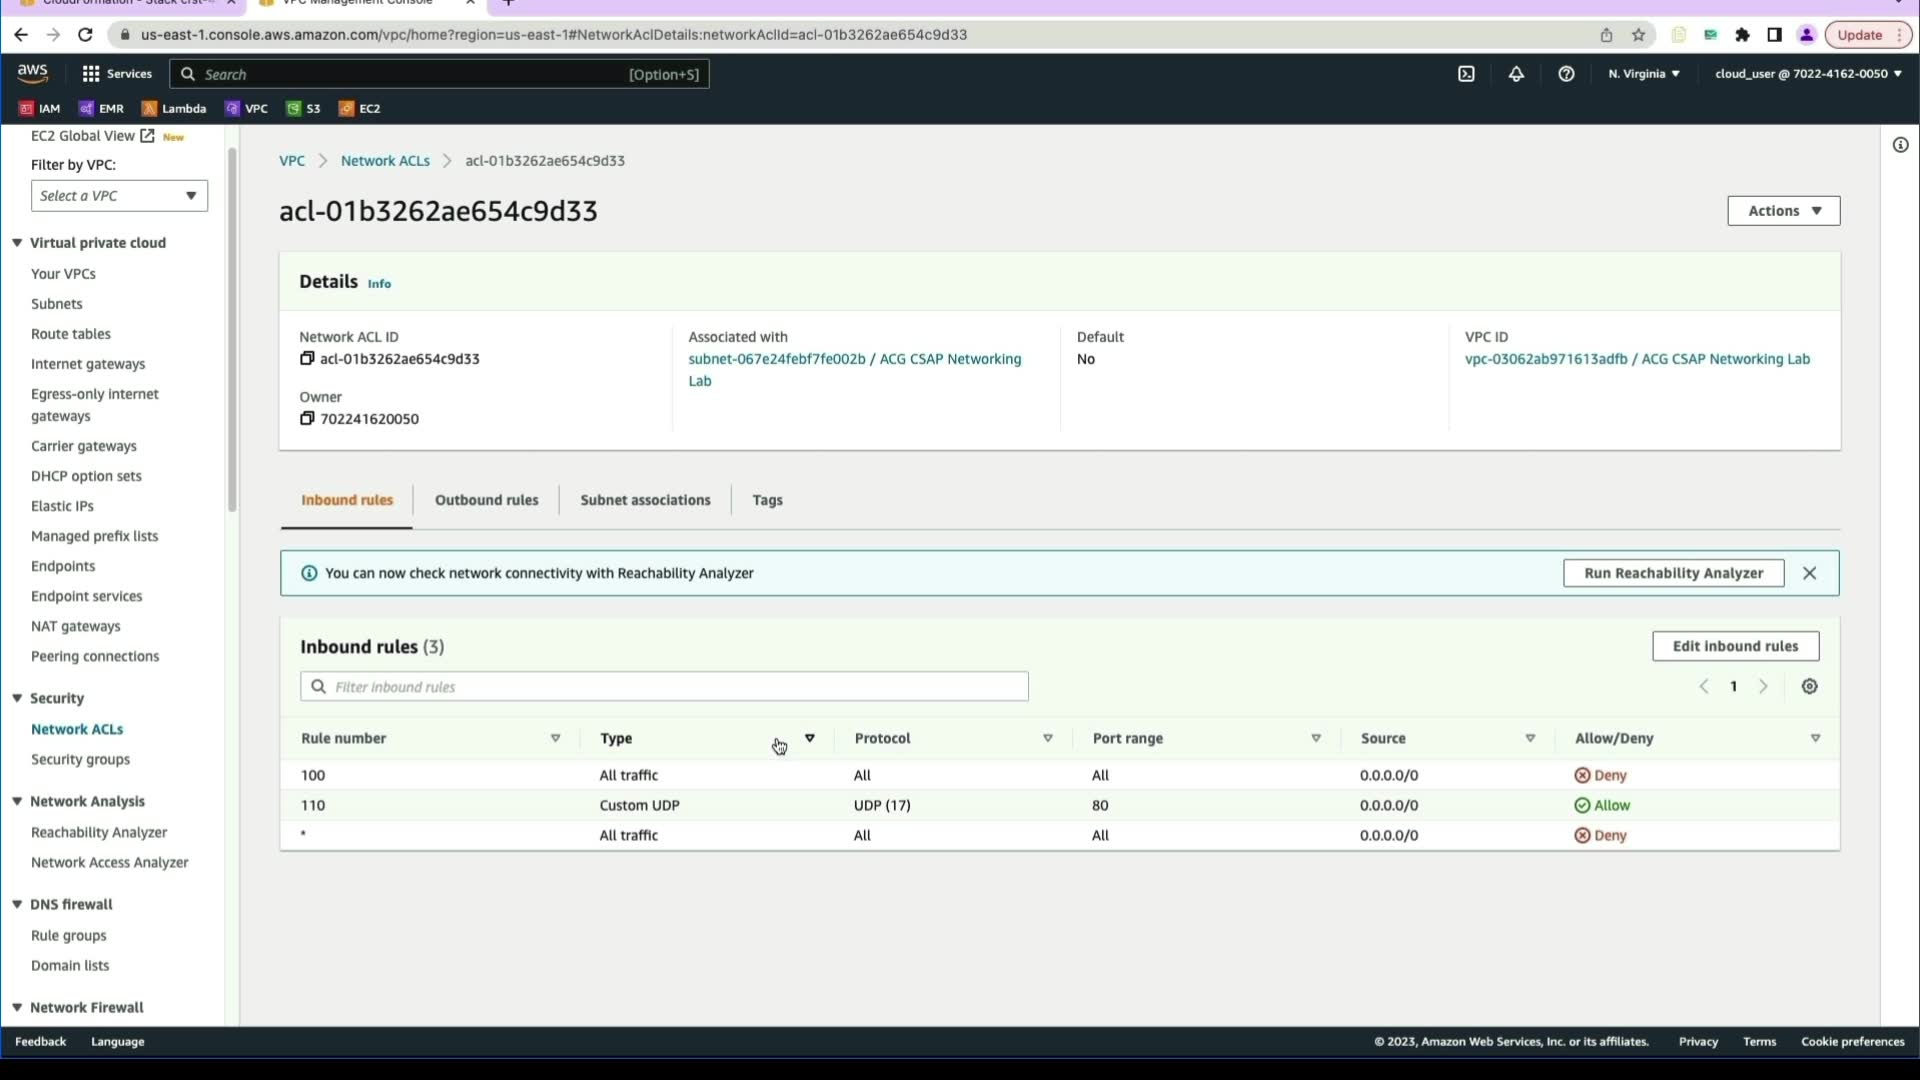Click the Edit inbound rules button
The height and width of the screenshot is (1080, 1920).
1735,646
